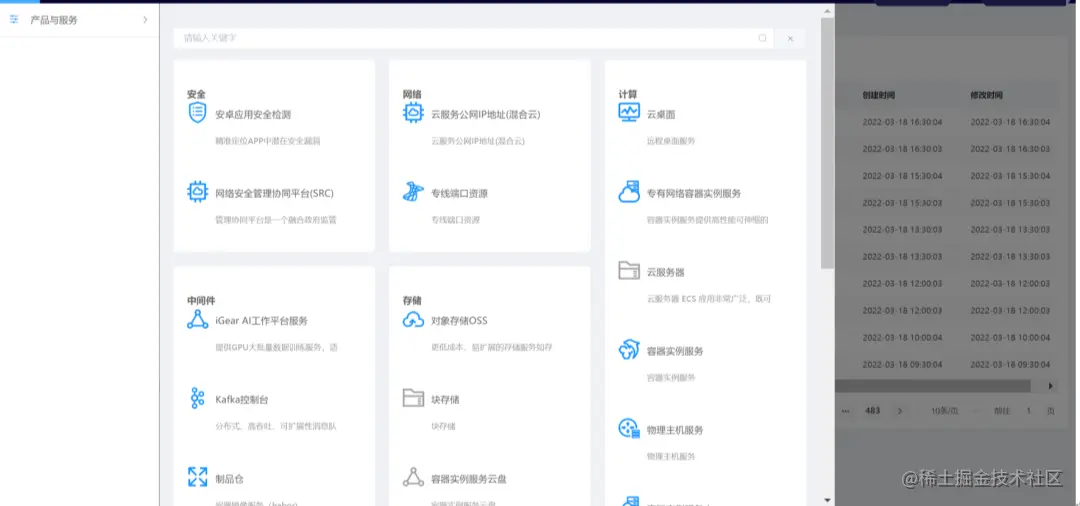Click the 物理主机服务 icon
Screen dimensions: 1080x506
[629, 429]
